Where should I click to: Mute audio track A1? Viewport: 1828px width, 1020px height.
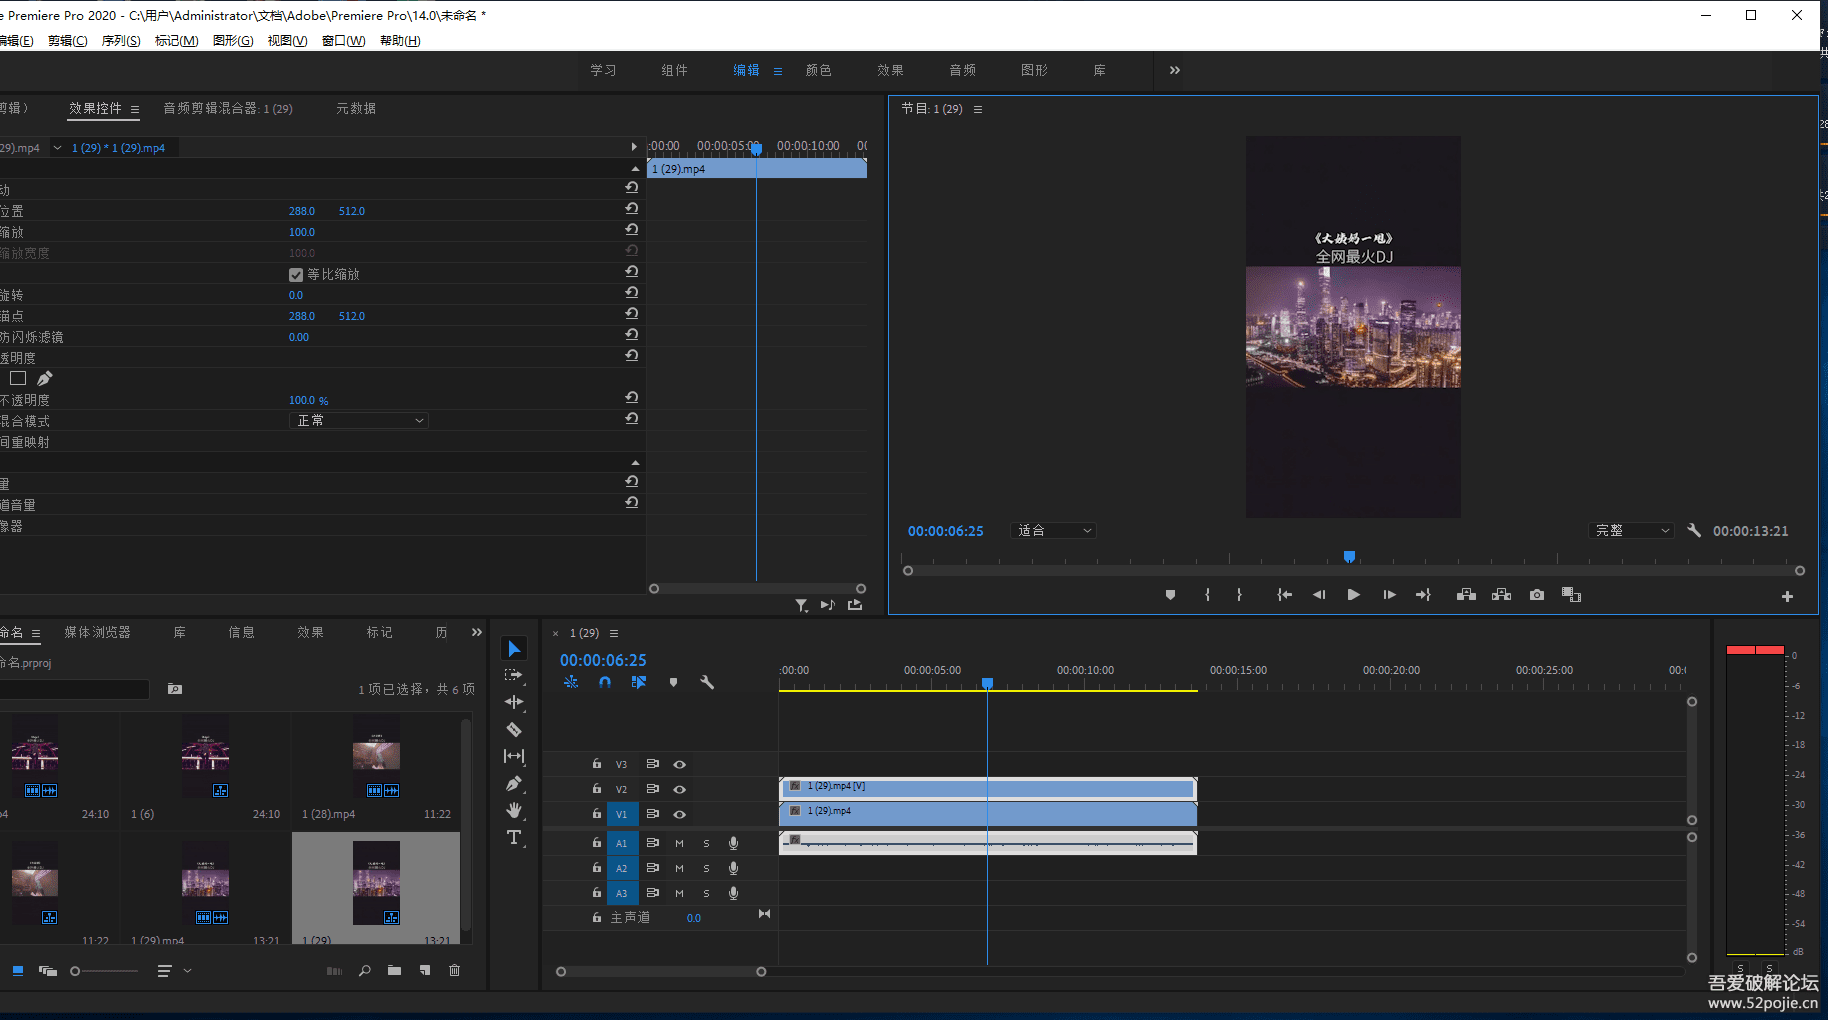[x=679, y=843]
